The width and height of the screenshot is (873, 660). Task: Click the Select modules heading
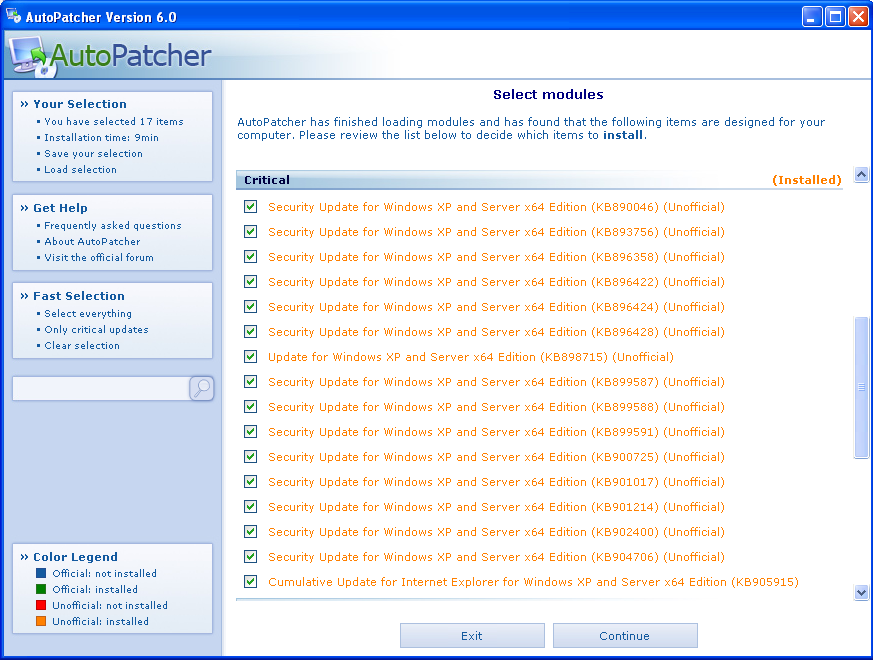pos(548,95)
